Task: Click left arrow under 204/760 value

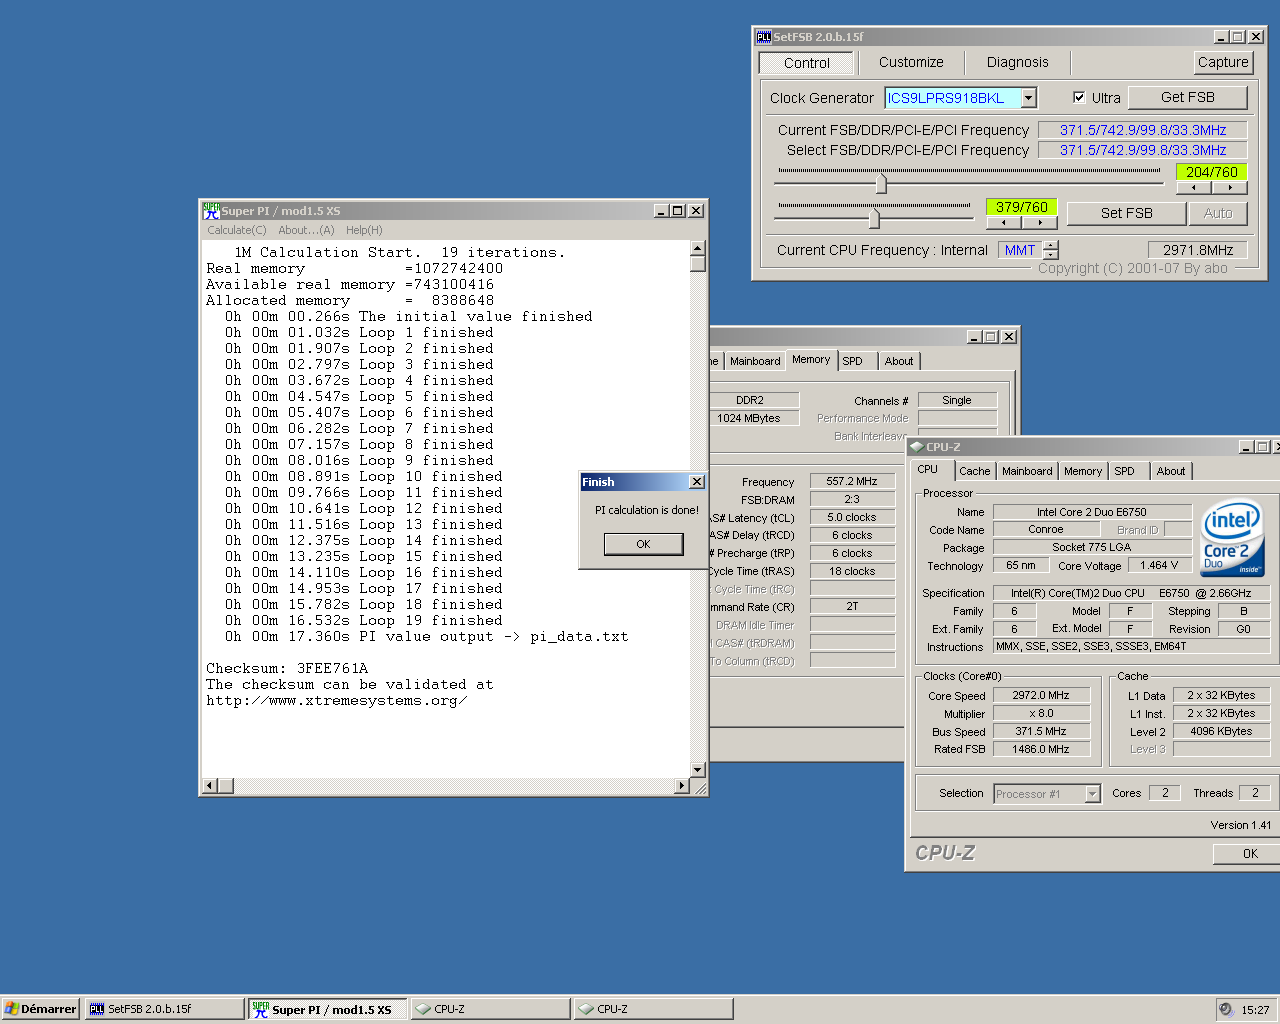Action: point(1194,187)
